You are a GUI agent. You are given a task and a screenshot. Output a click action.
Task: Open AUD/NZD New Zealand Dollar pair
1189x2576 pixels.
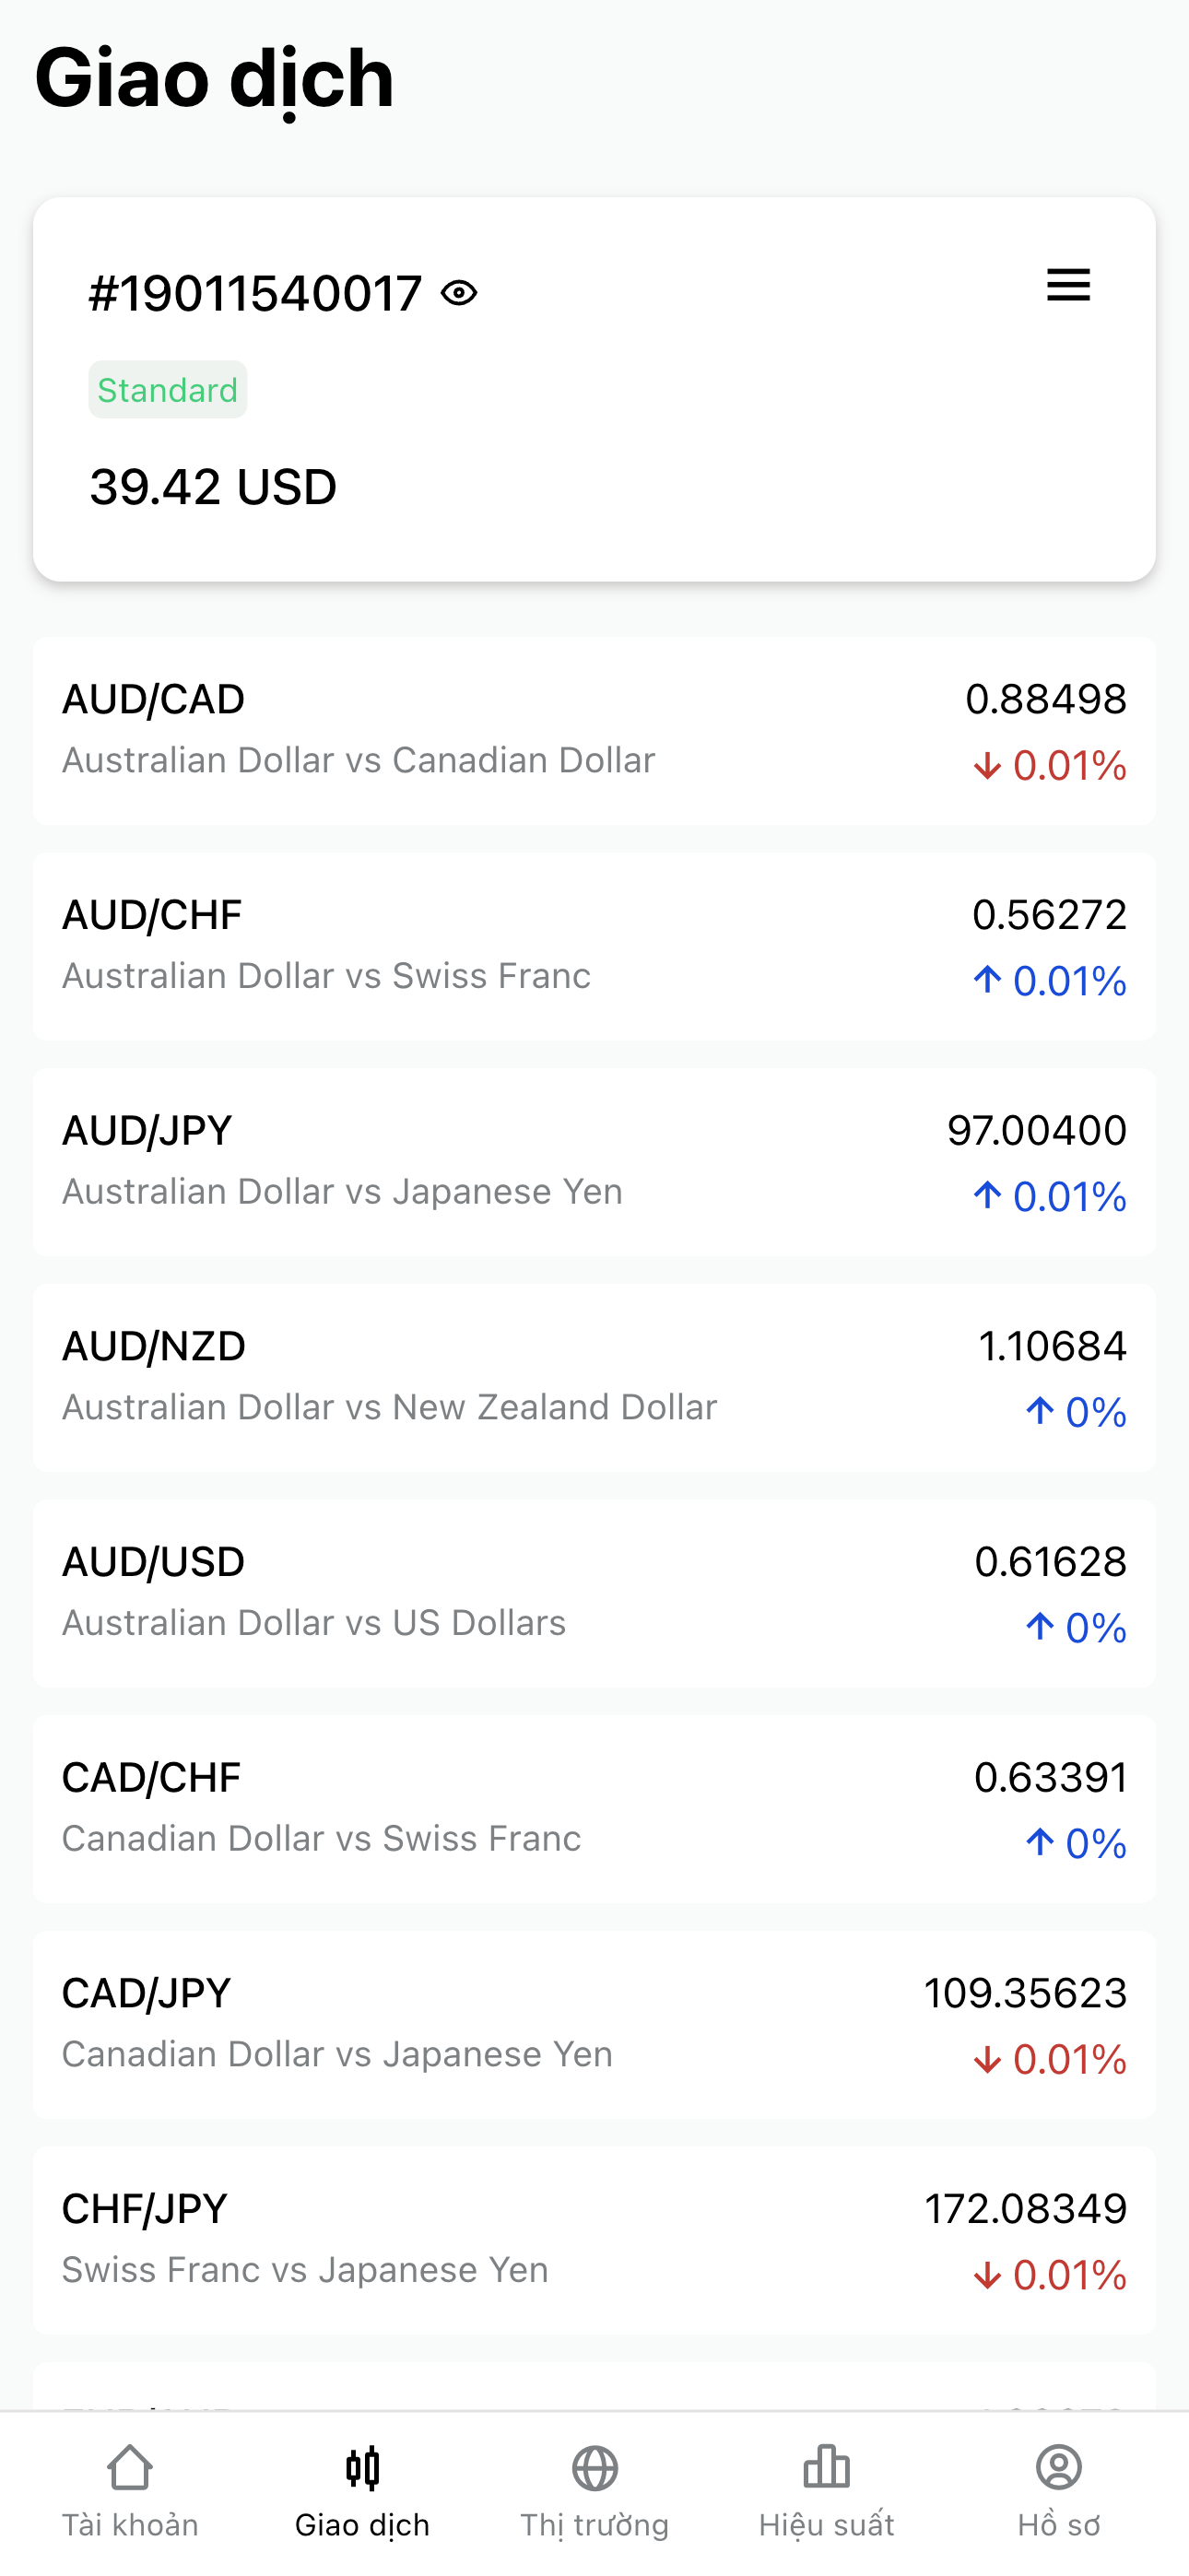(x=594, y=1378)
